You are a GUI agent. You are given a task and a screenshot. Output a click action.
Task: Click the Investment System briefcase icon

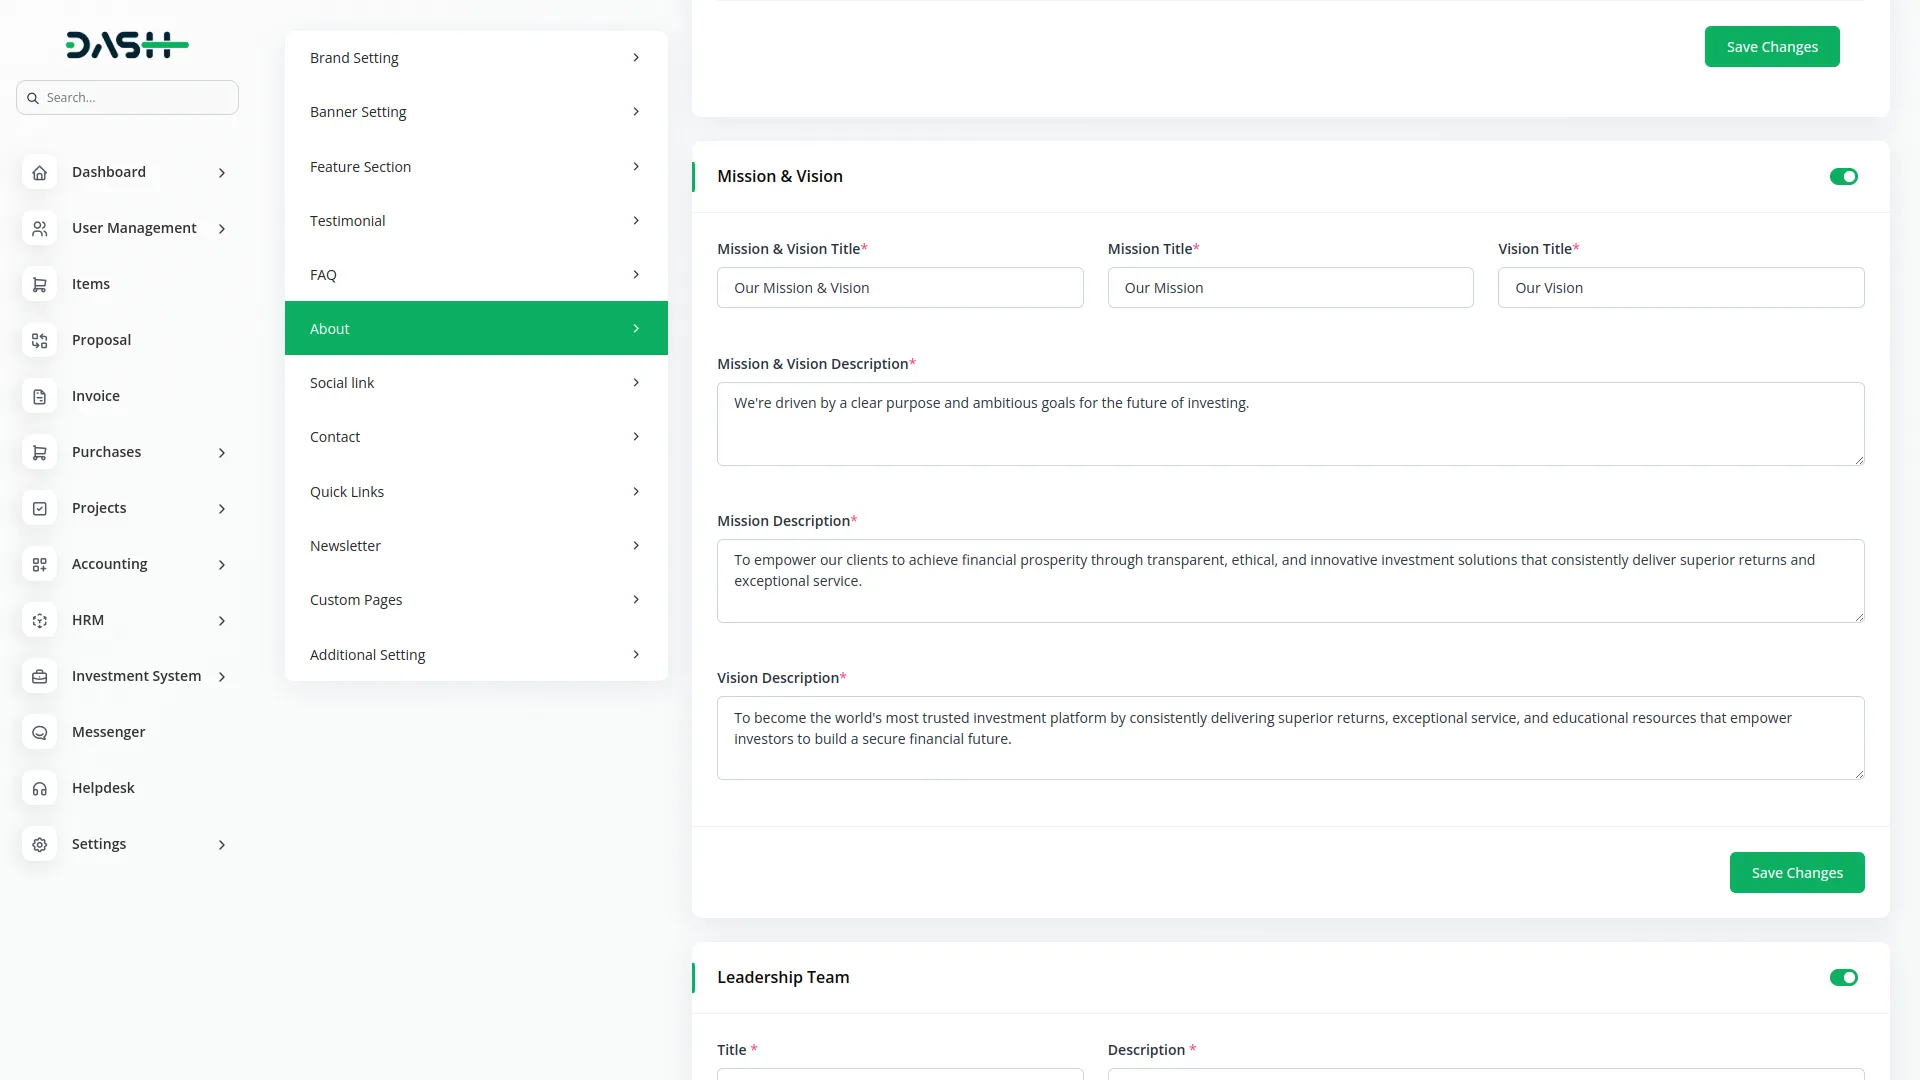pyautogui.click(x=39, y=677)
